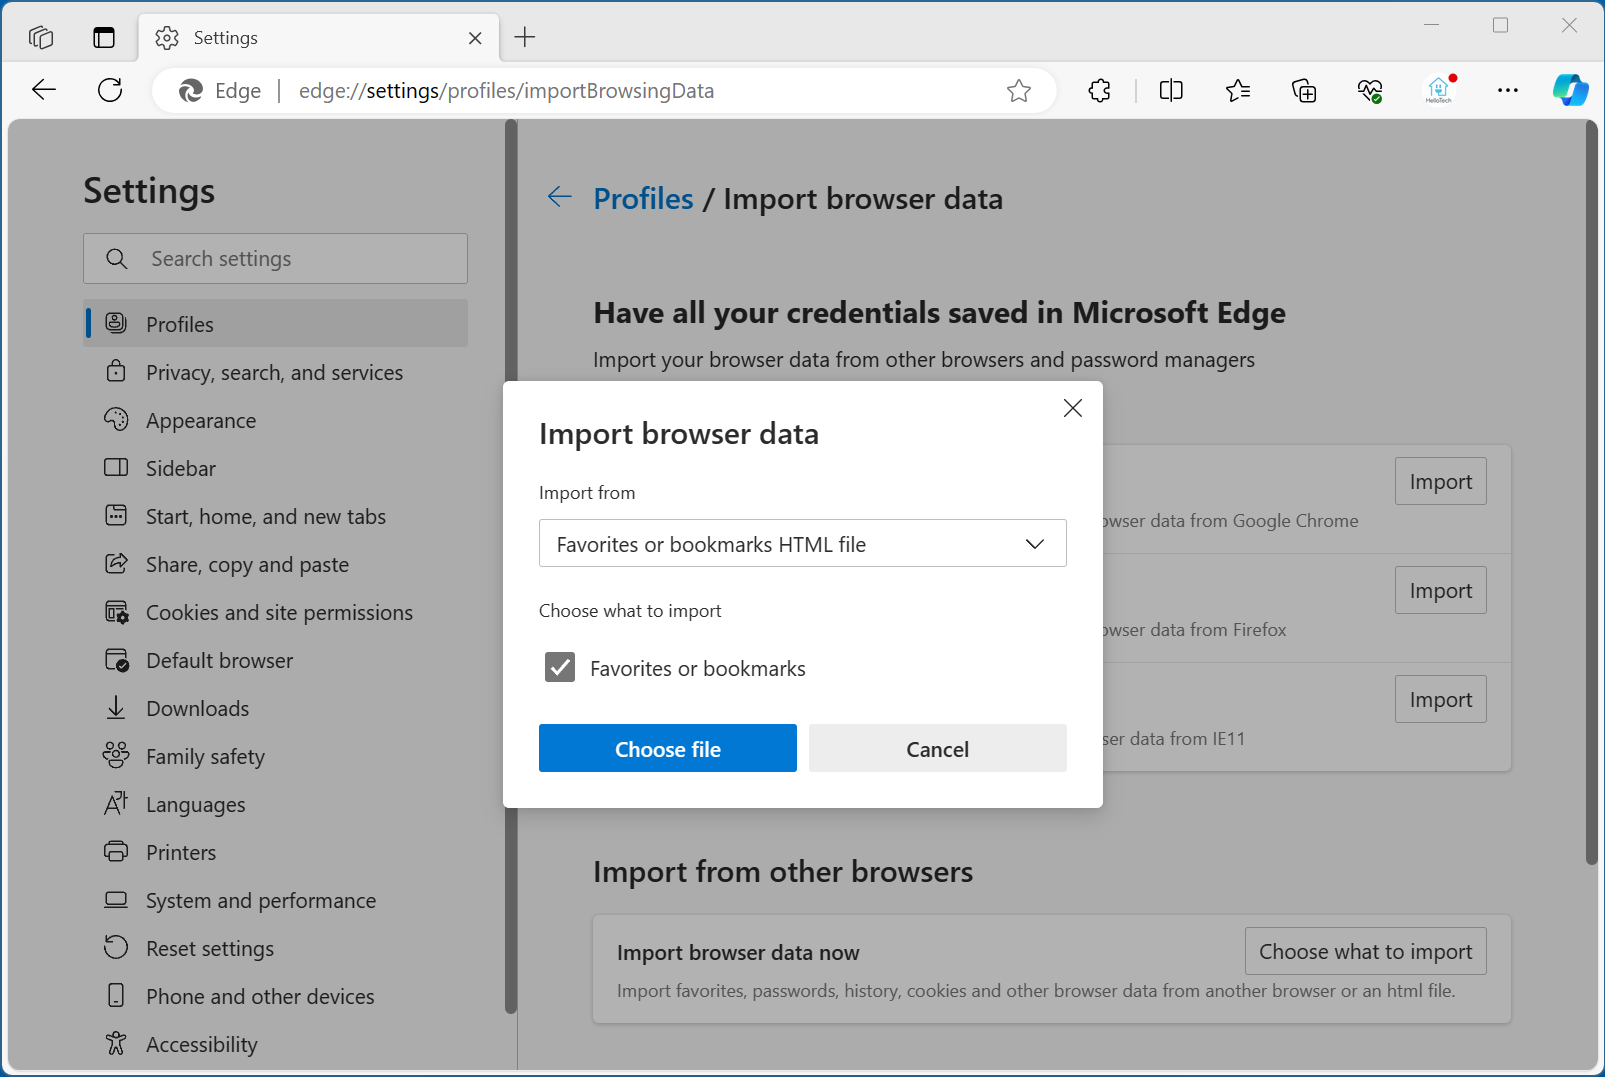Click the back arrow beside Profiles heading
The image size is (1605, 1077).
coord(560,197)
